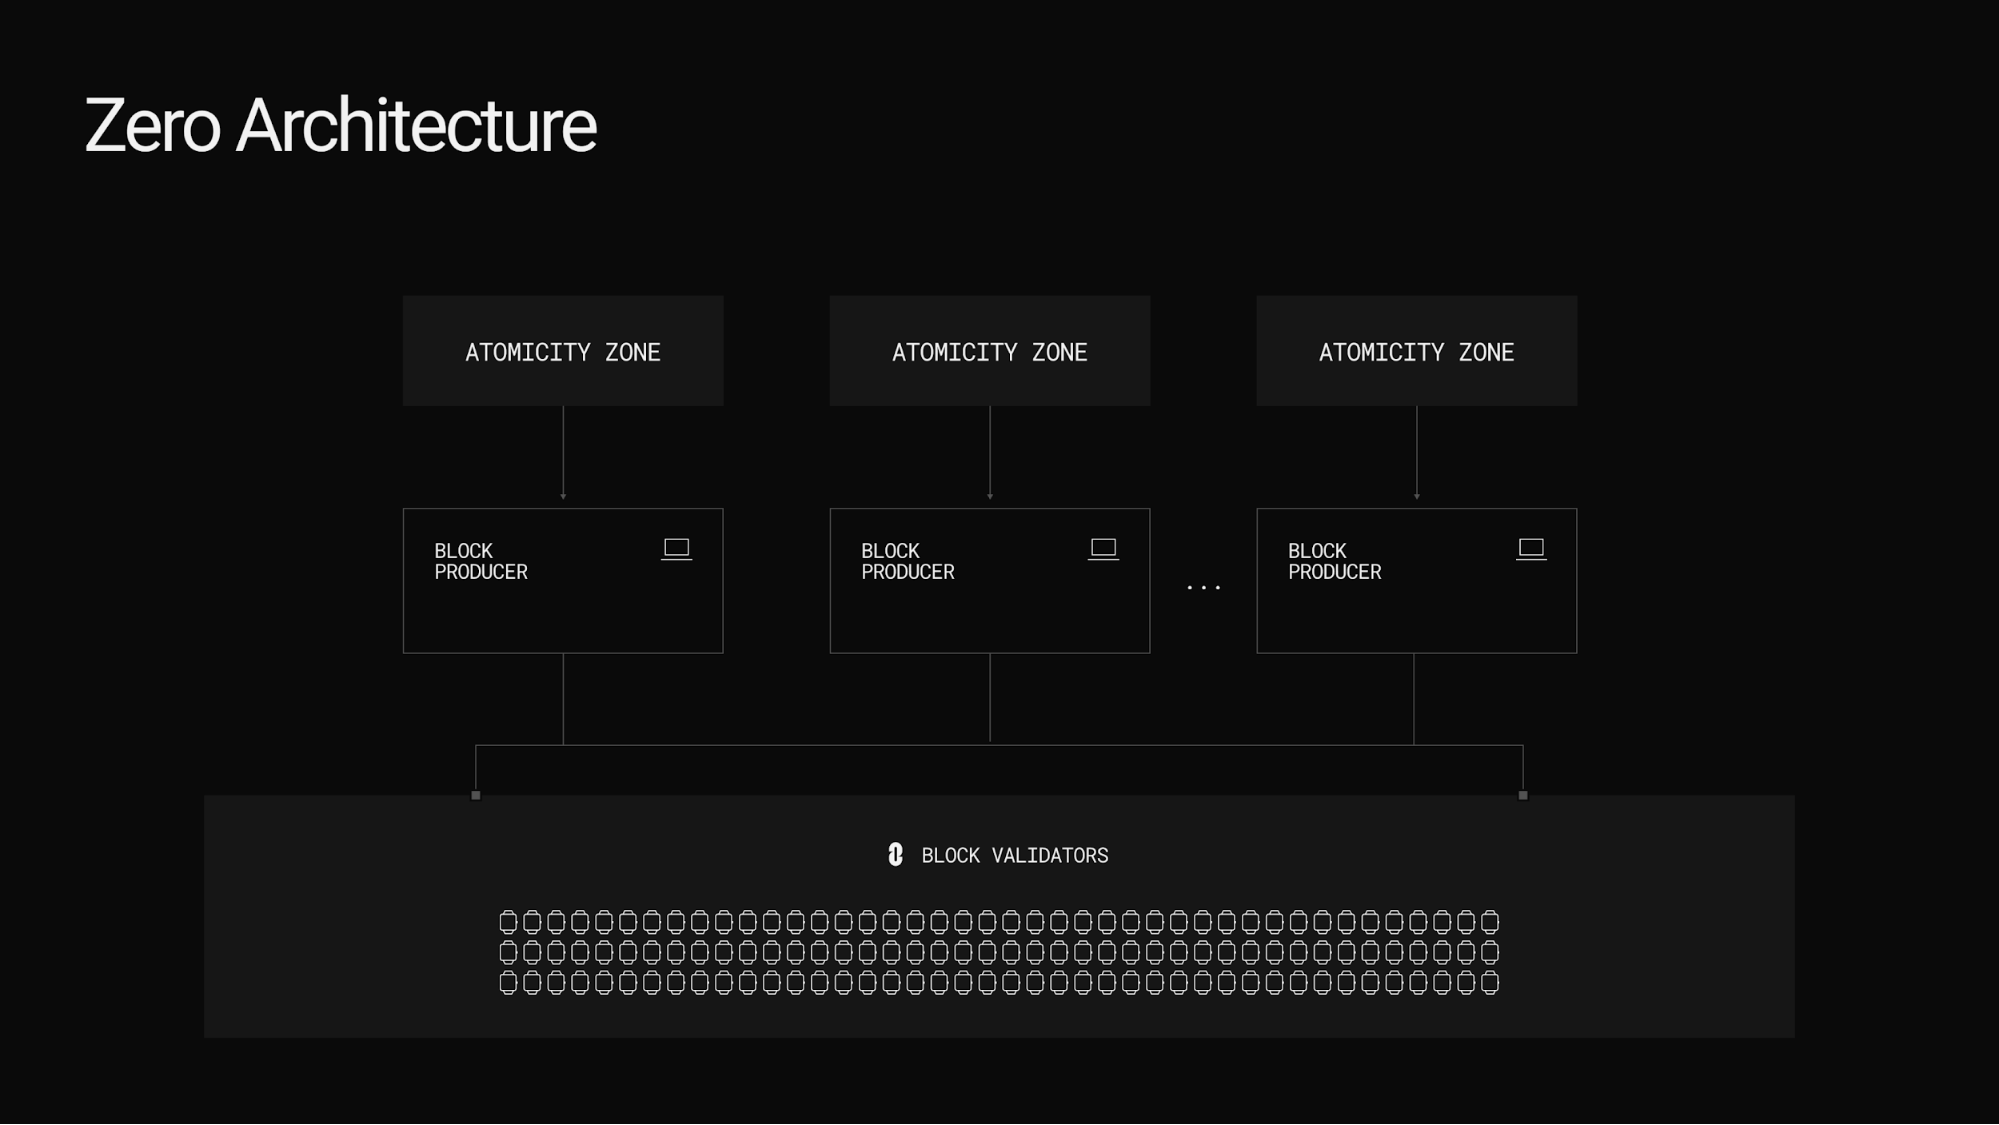Click the right square connector node on the validators panel
Viewport: 1999px width, 1125px height.
coord(1523,795)
